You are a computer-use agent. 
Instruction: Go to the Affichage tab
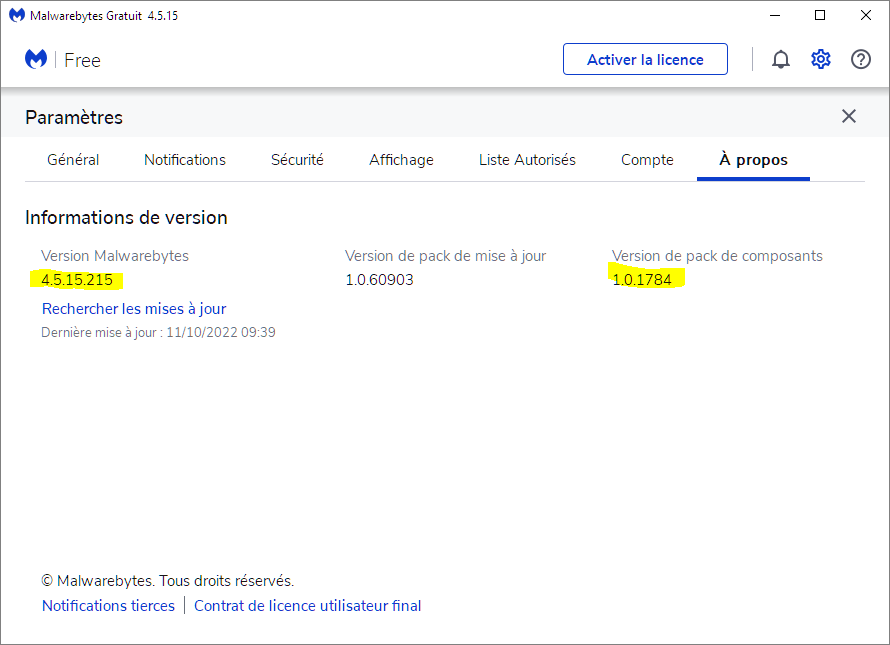[401, 160]
